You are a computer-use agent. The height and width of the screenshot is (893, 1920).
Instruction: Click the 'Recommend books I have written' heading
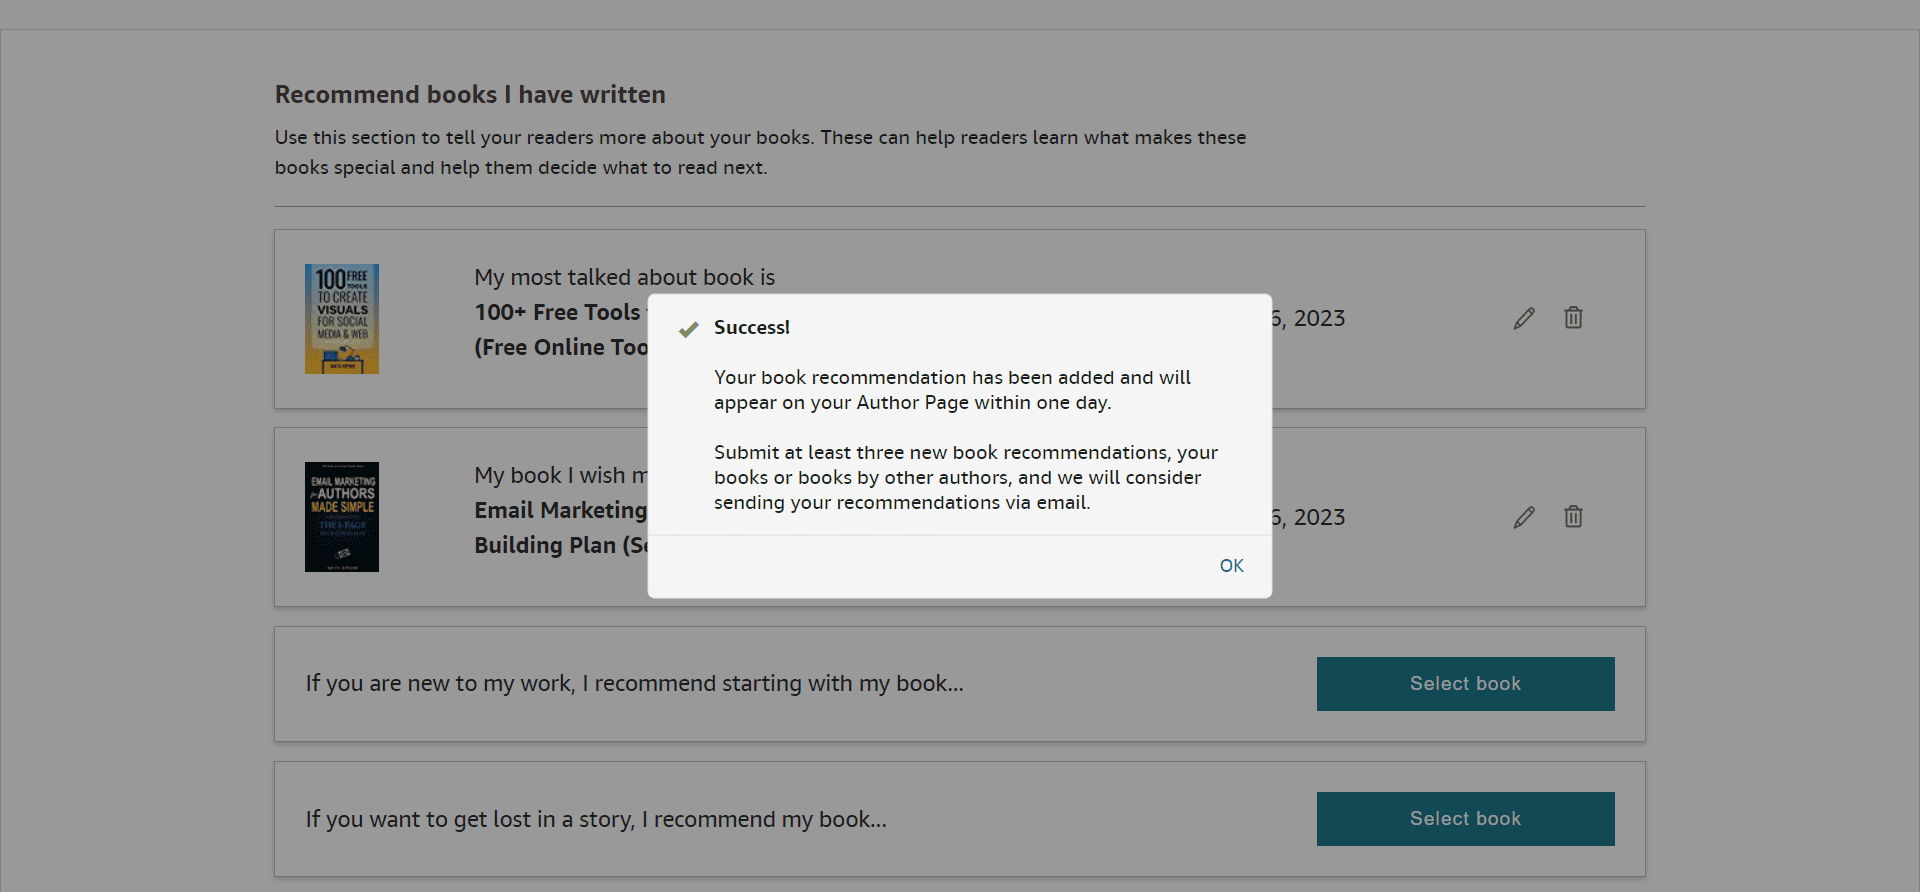[x=470, y=95]
